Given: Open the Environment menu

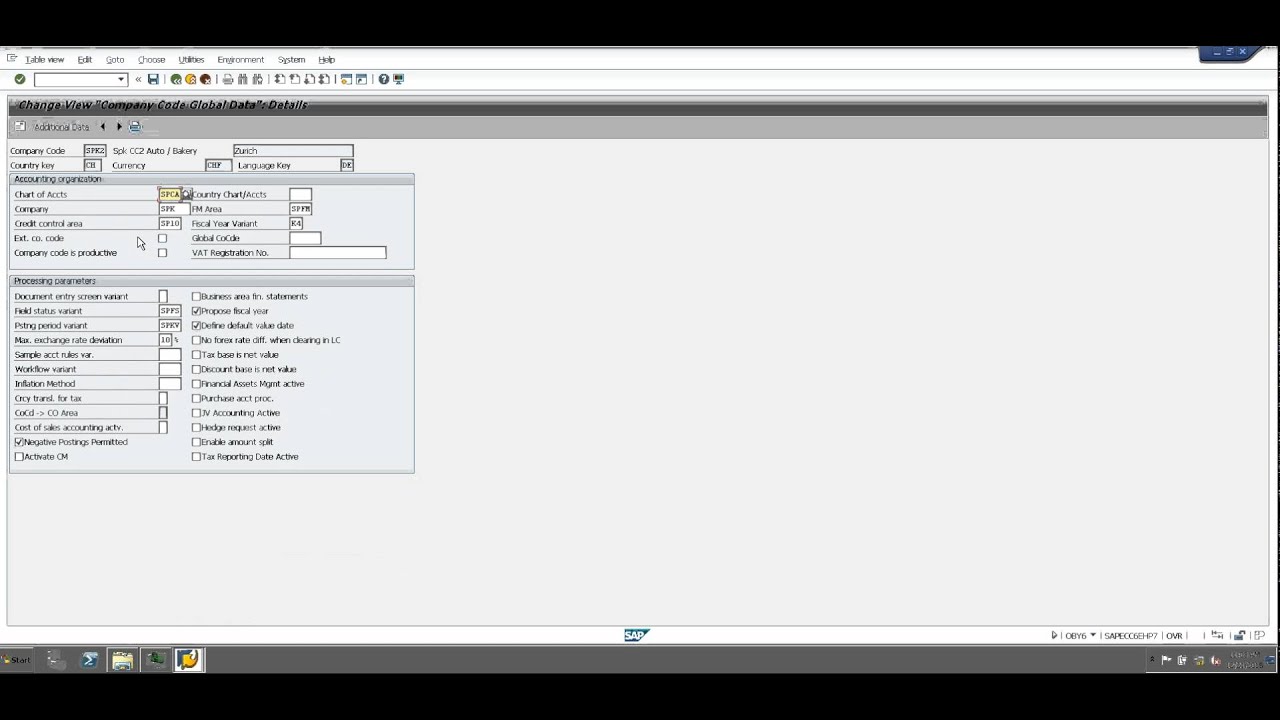Looking at the screenshot, I should (x=241, y=60).
